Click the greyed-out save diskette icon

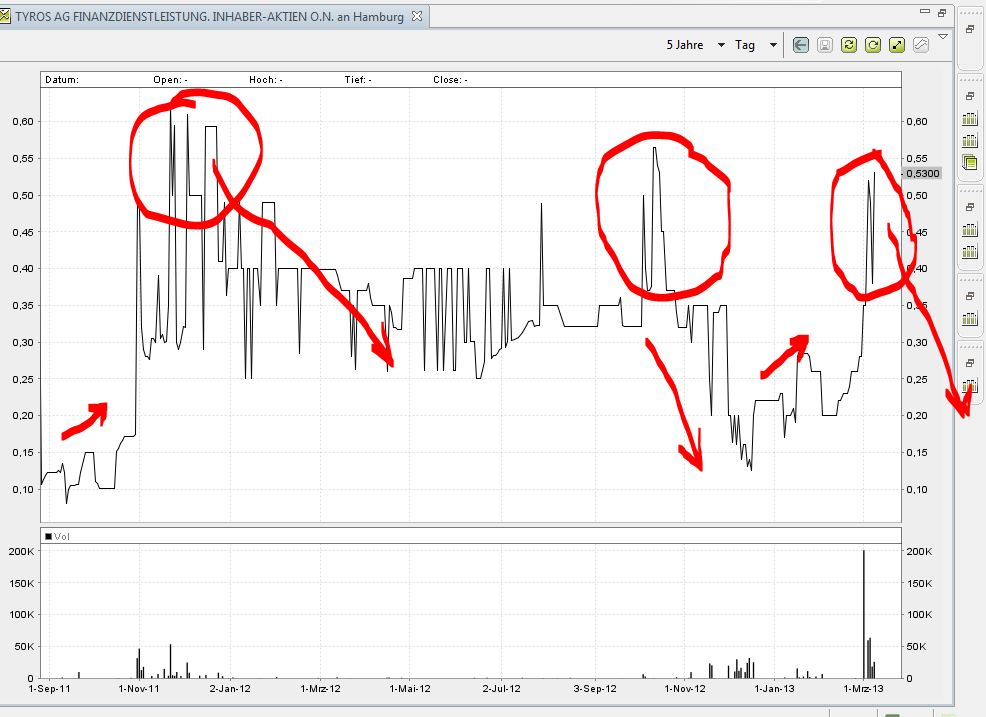click(x=825, y=45)
